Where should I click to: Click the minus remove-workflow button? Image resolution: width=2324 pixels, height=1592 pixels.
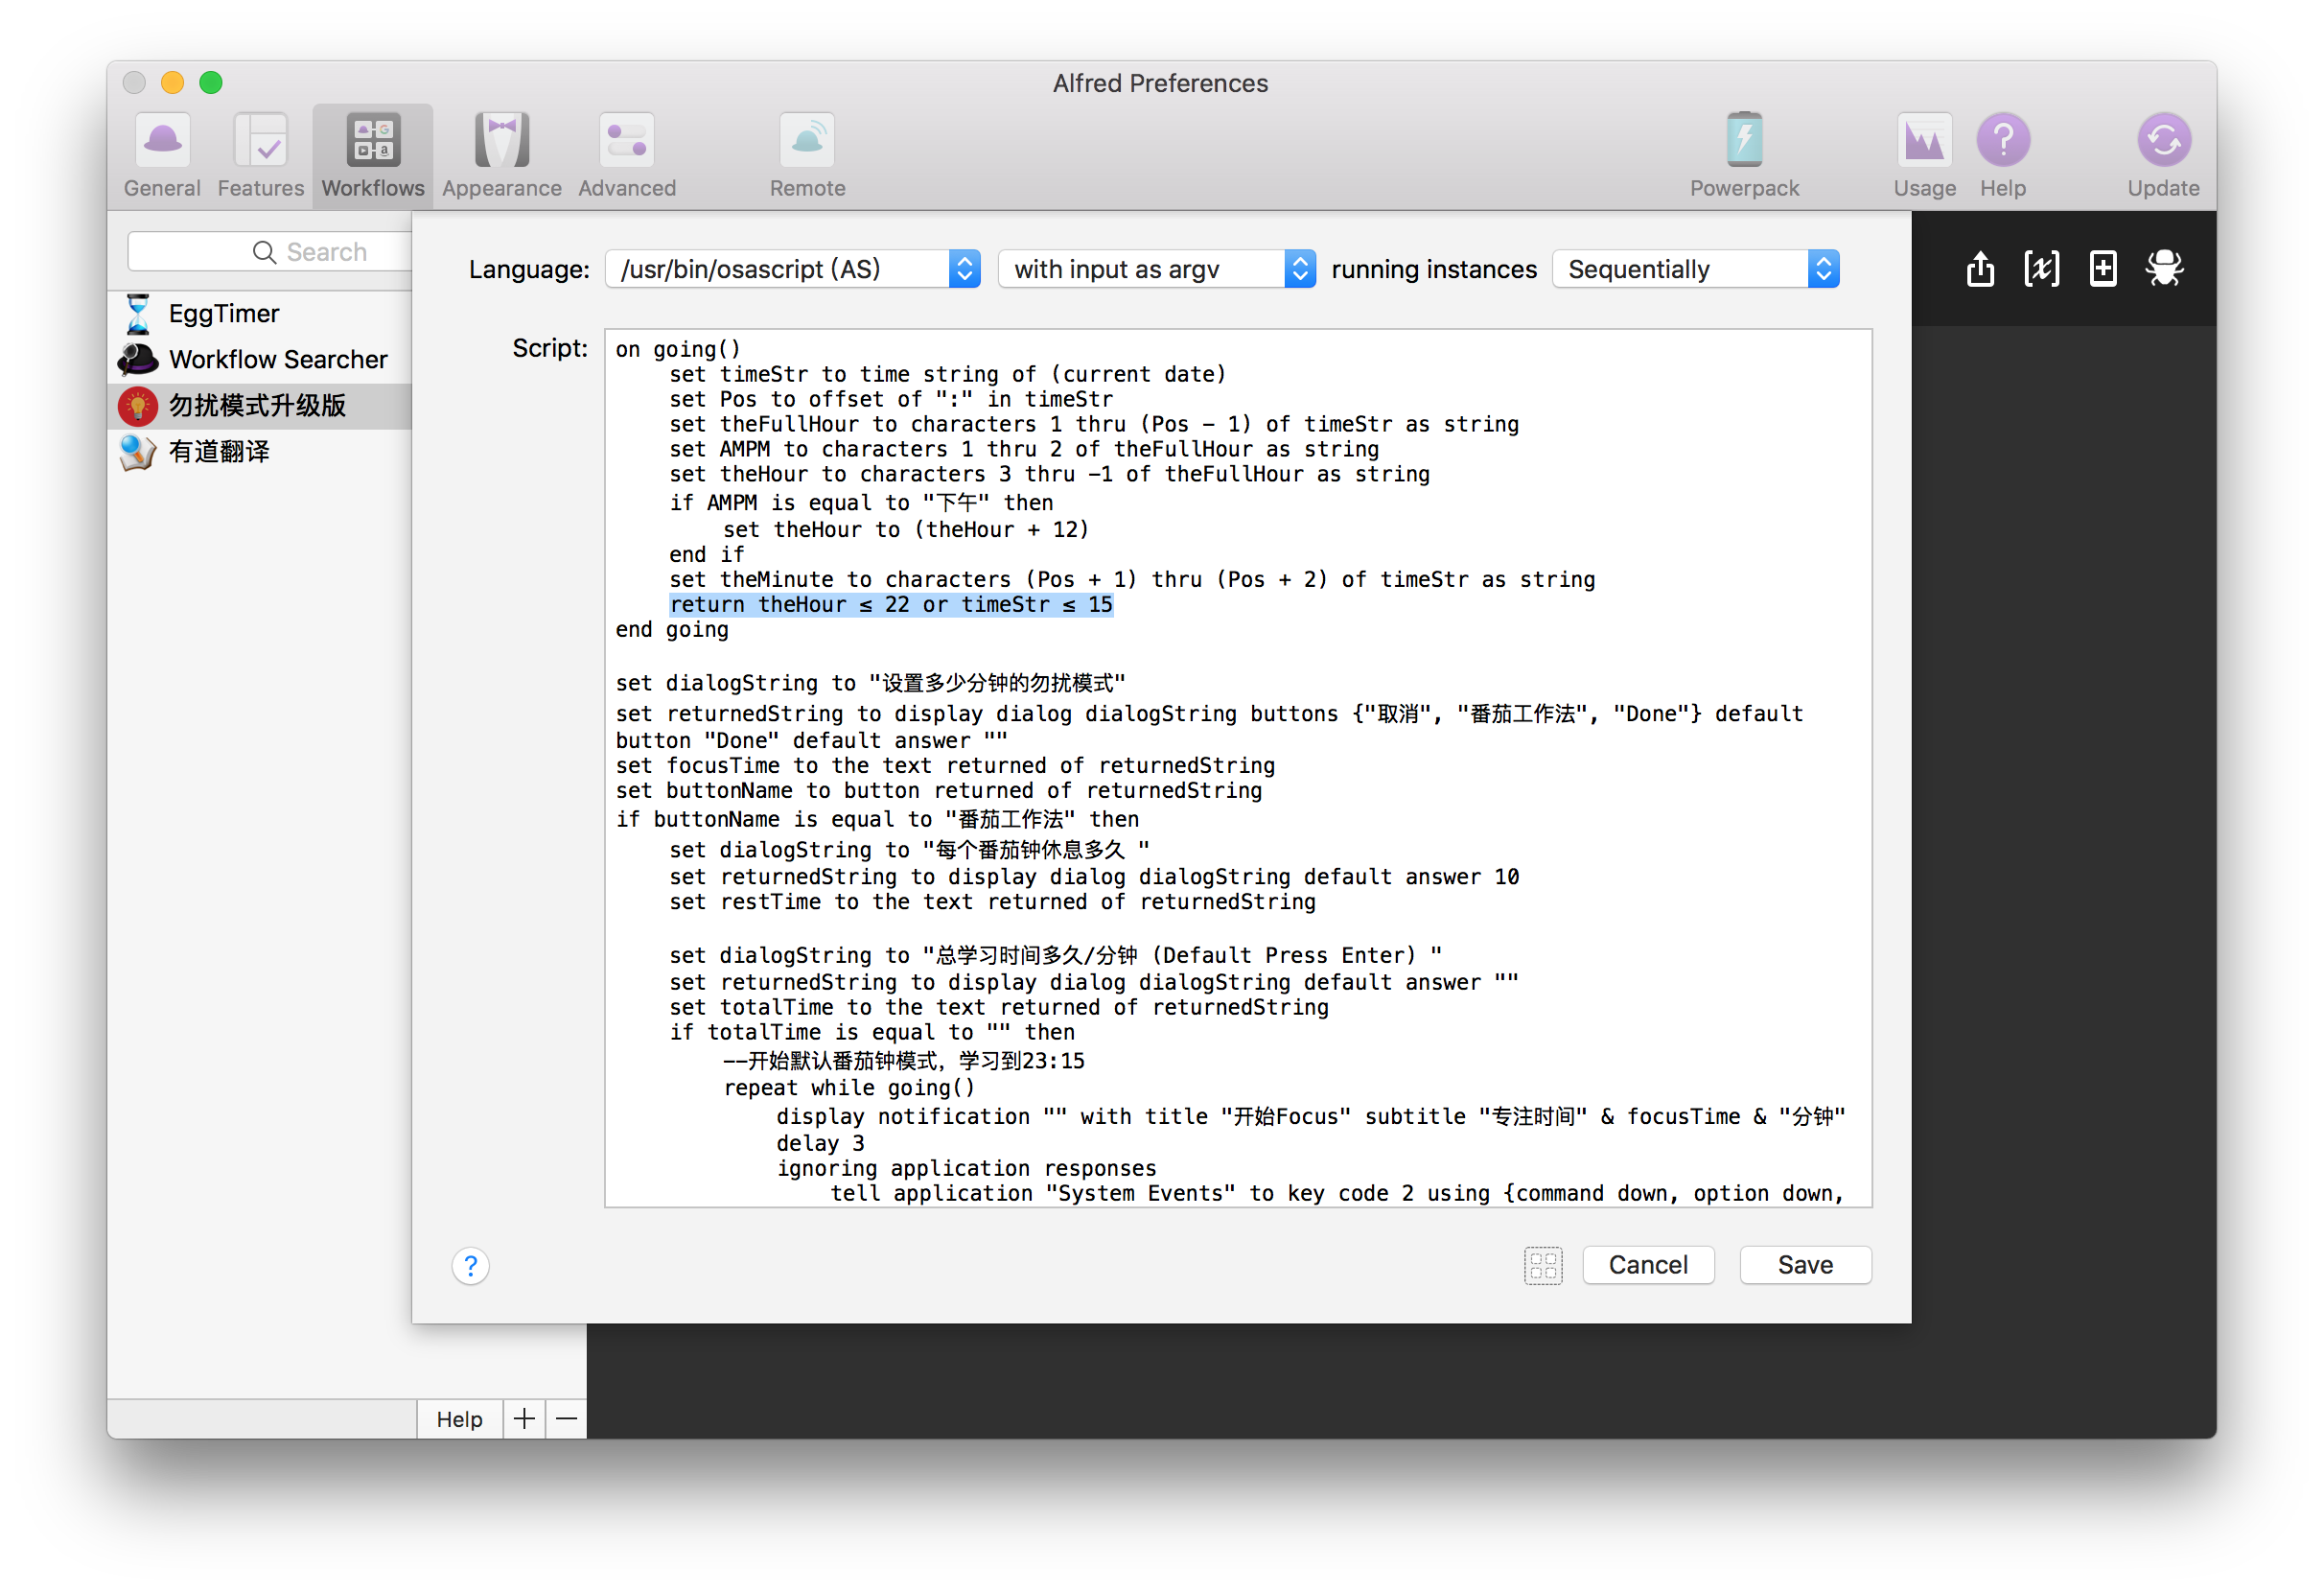pyautogui.click(x=566, y=1419)
